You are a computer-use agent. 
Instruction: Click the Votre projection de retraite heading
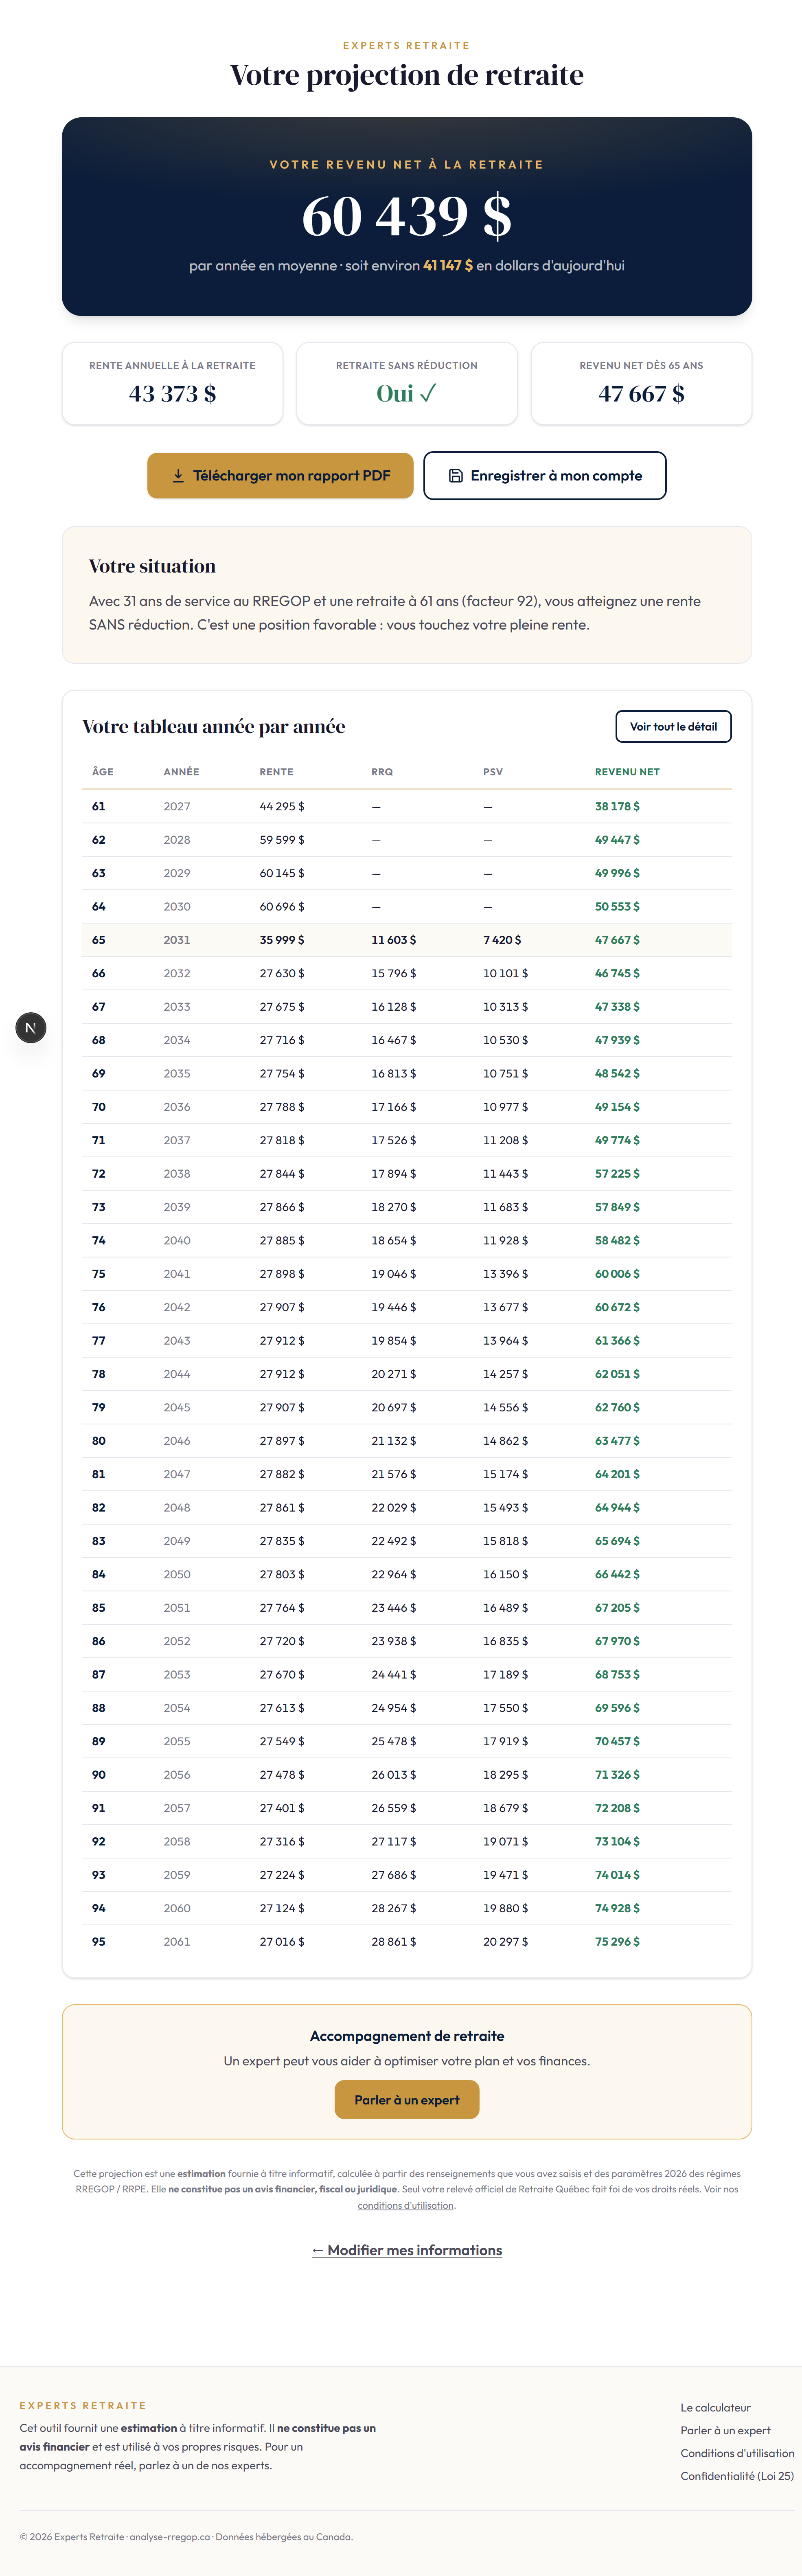tap(407, 75)
